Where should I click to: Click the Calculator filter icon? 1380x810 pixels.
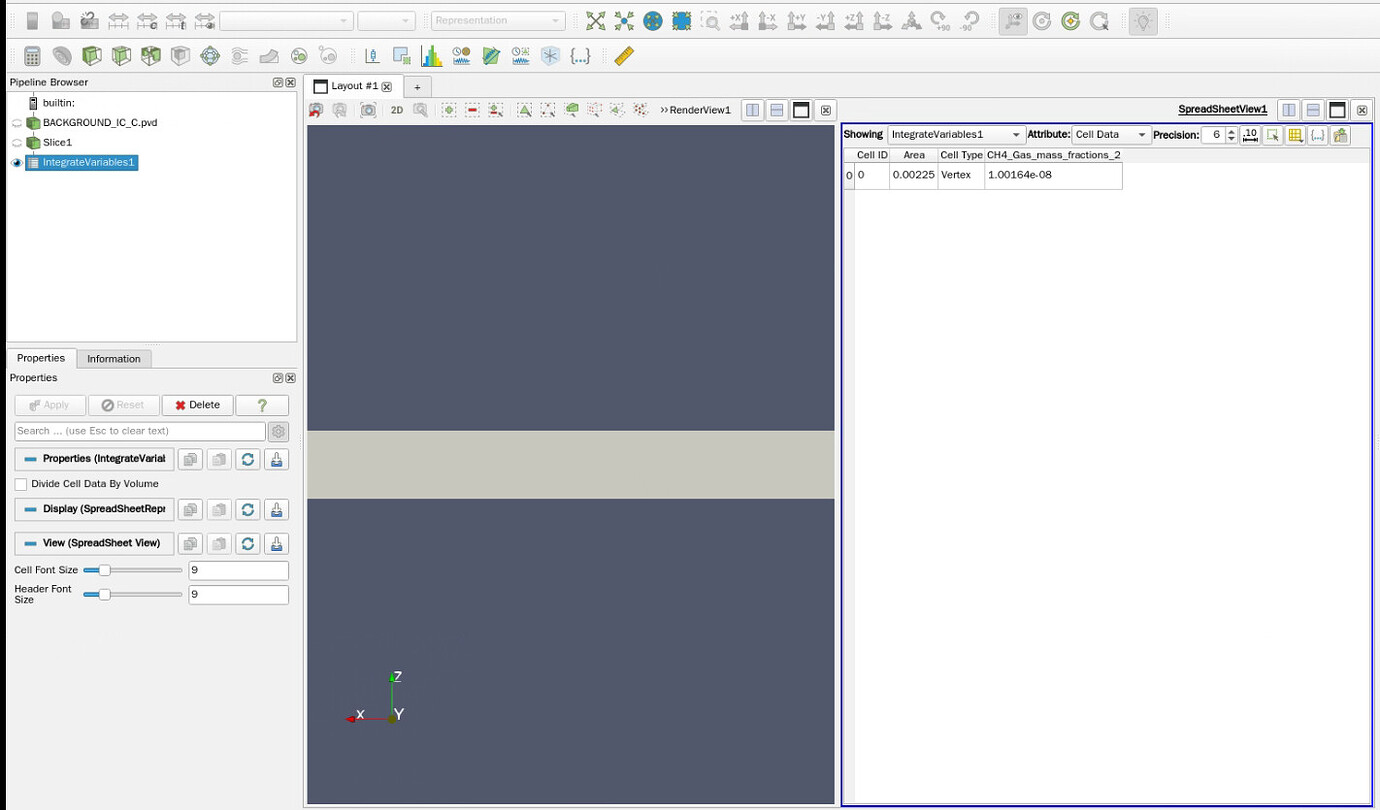point(32,56)
